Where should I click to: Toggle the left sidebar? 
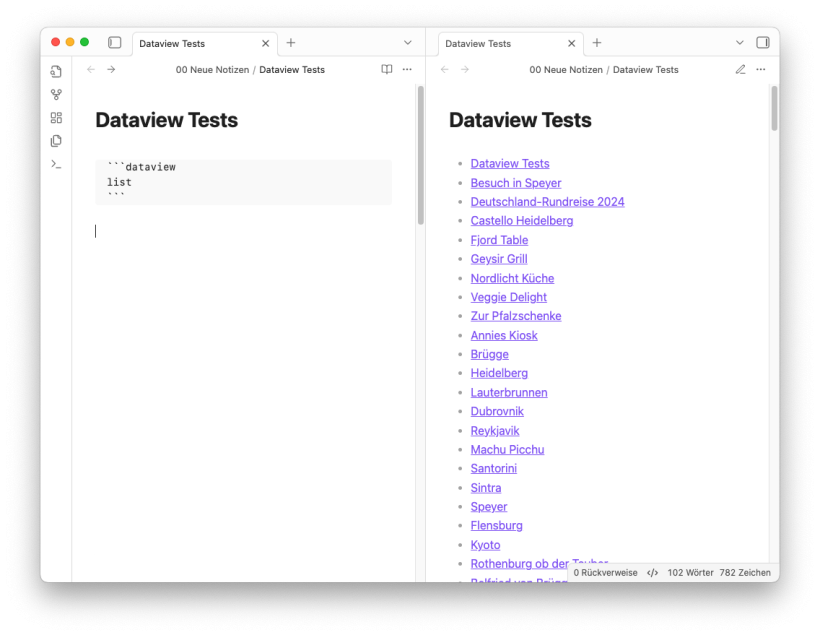pos(115,42)
